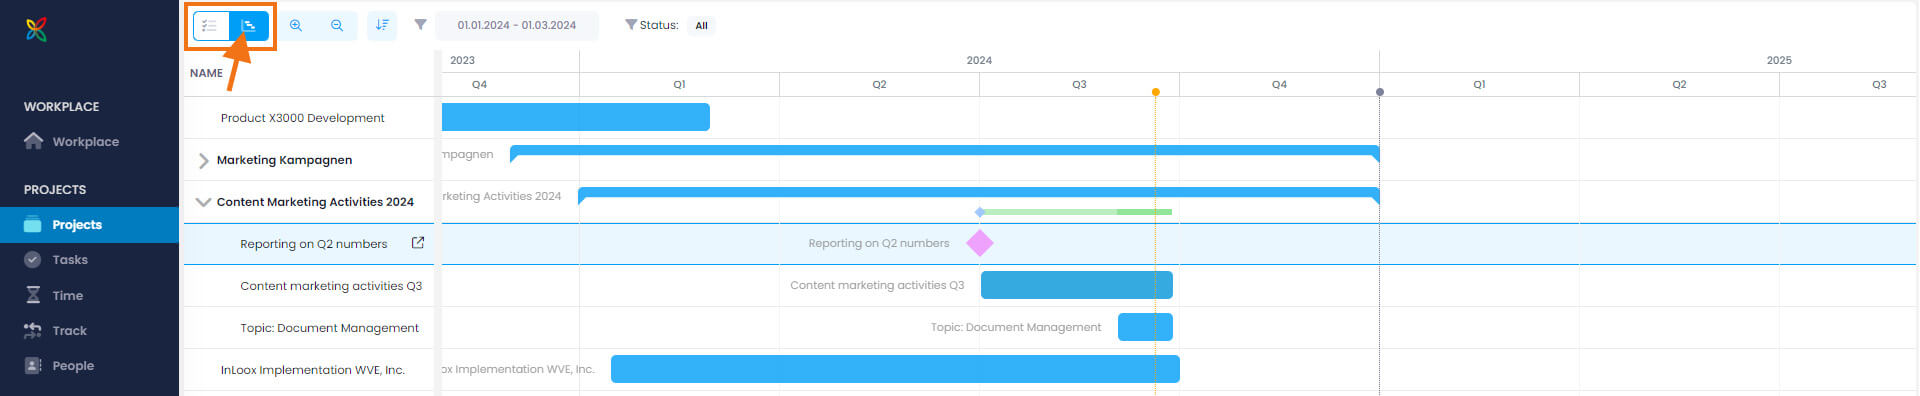Switch to list view toggle
Image resolution: width=1920 pixels, height=396 pixels.
pos(211,25)
